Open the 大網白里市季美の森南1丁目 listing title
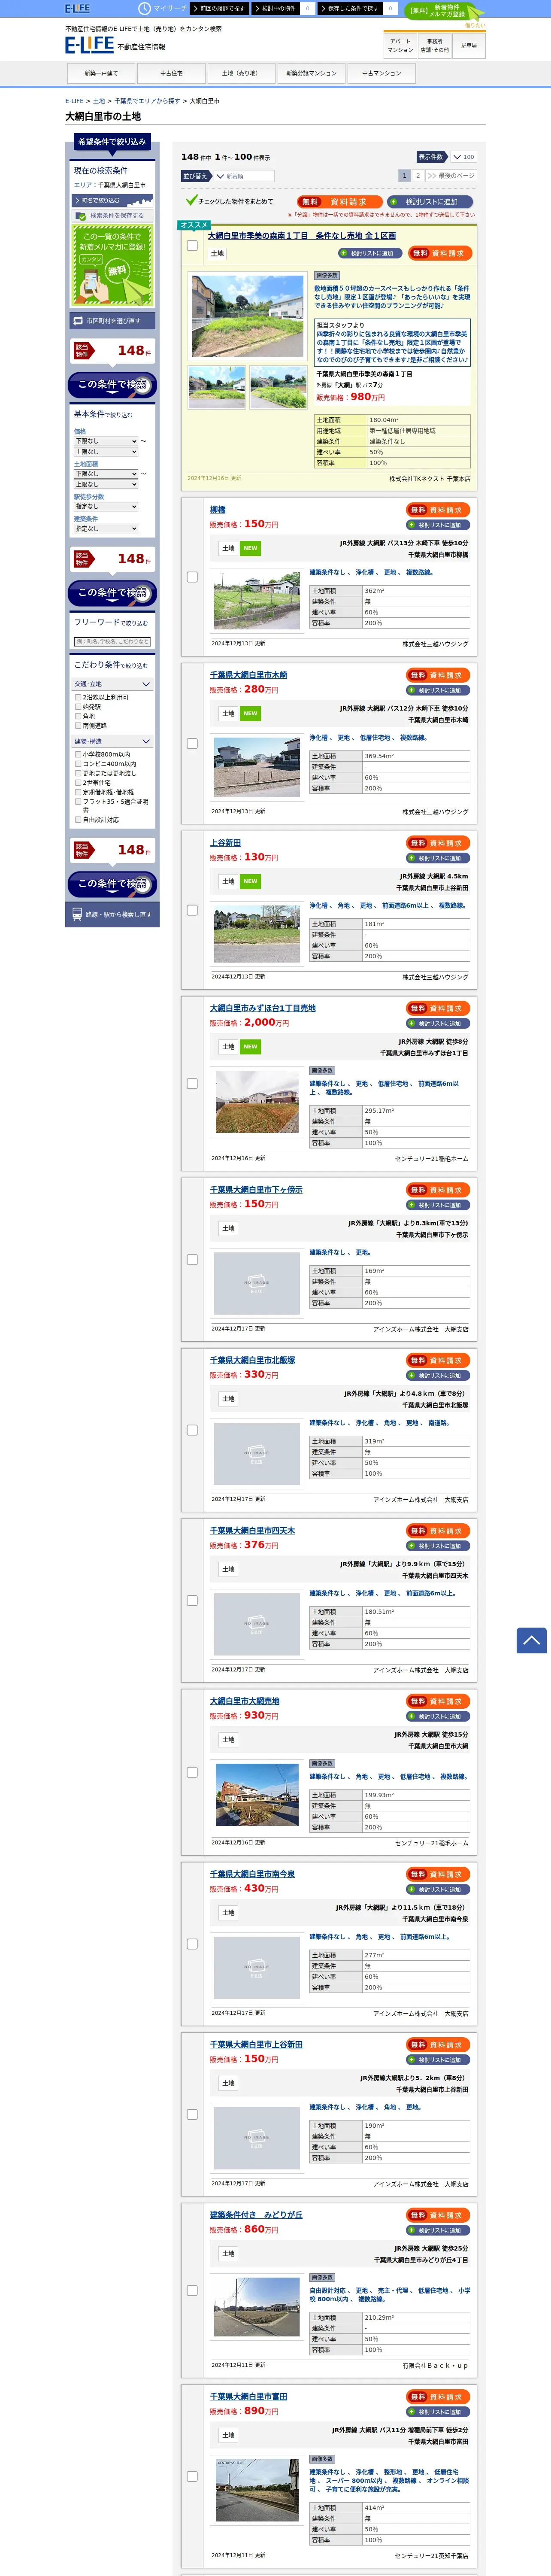551x2576 pixels. [x=302, y=236]
